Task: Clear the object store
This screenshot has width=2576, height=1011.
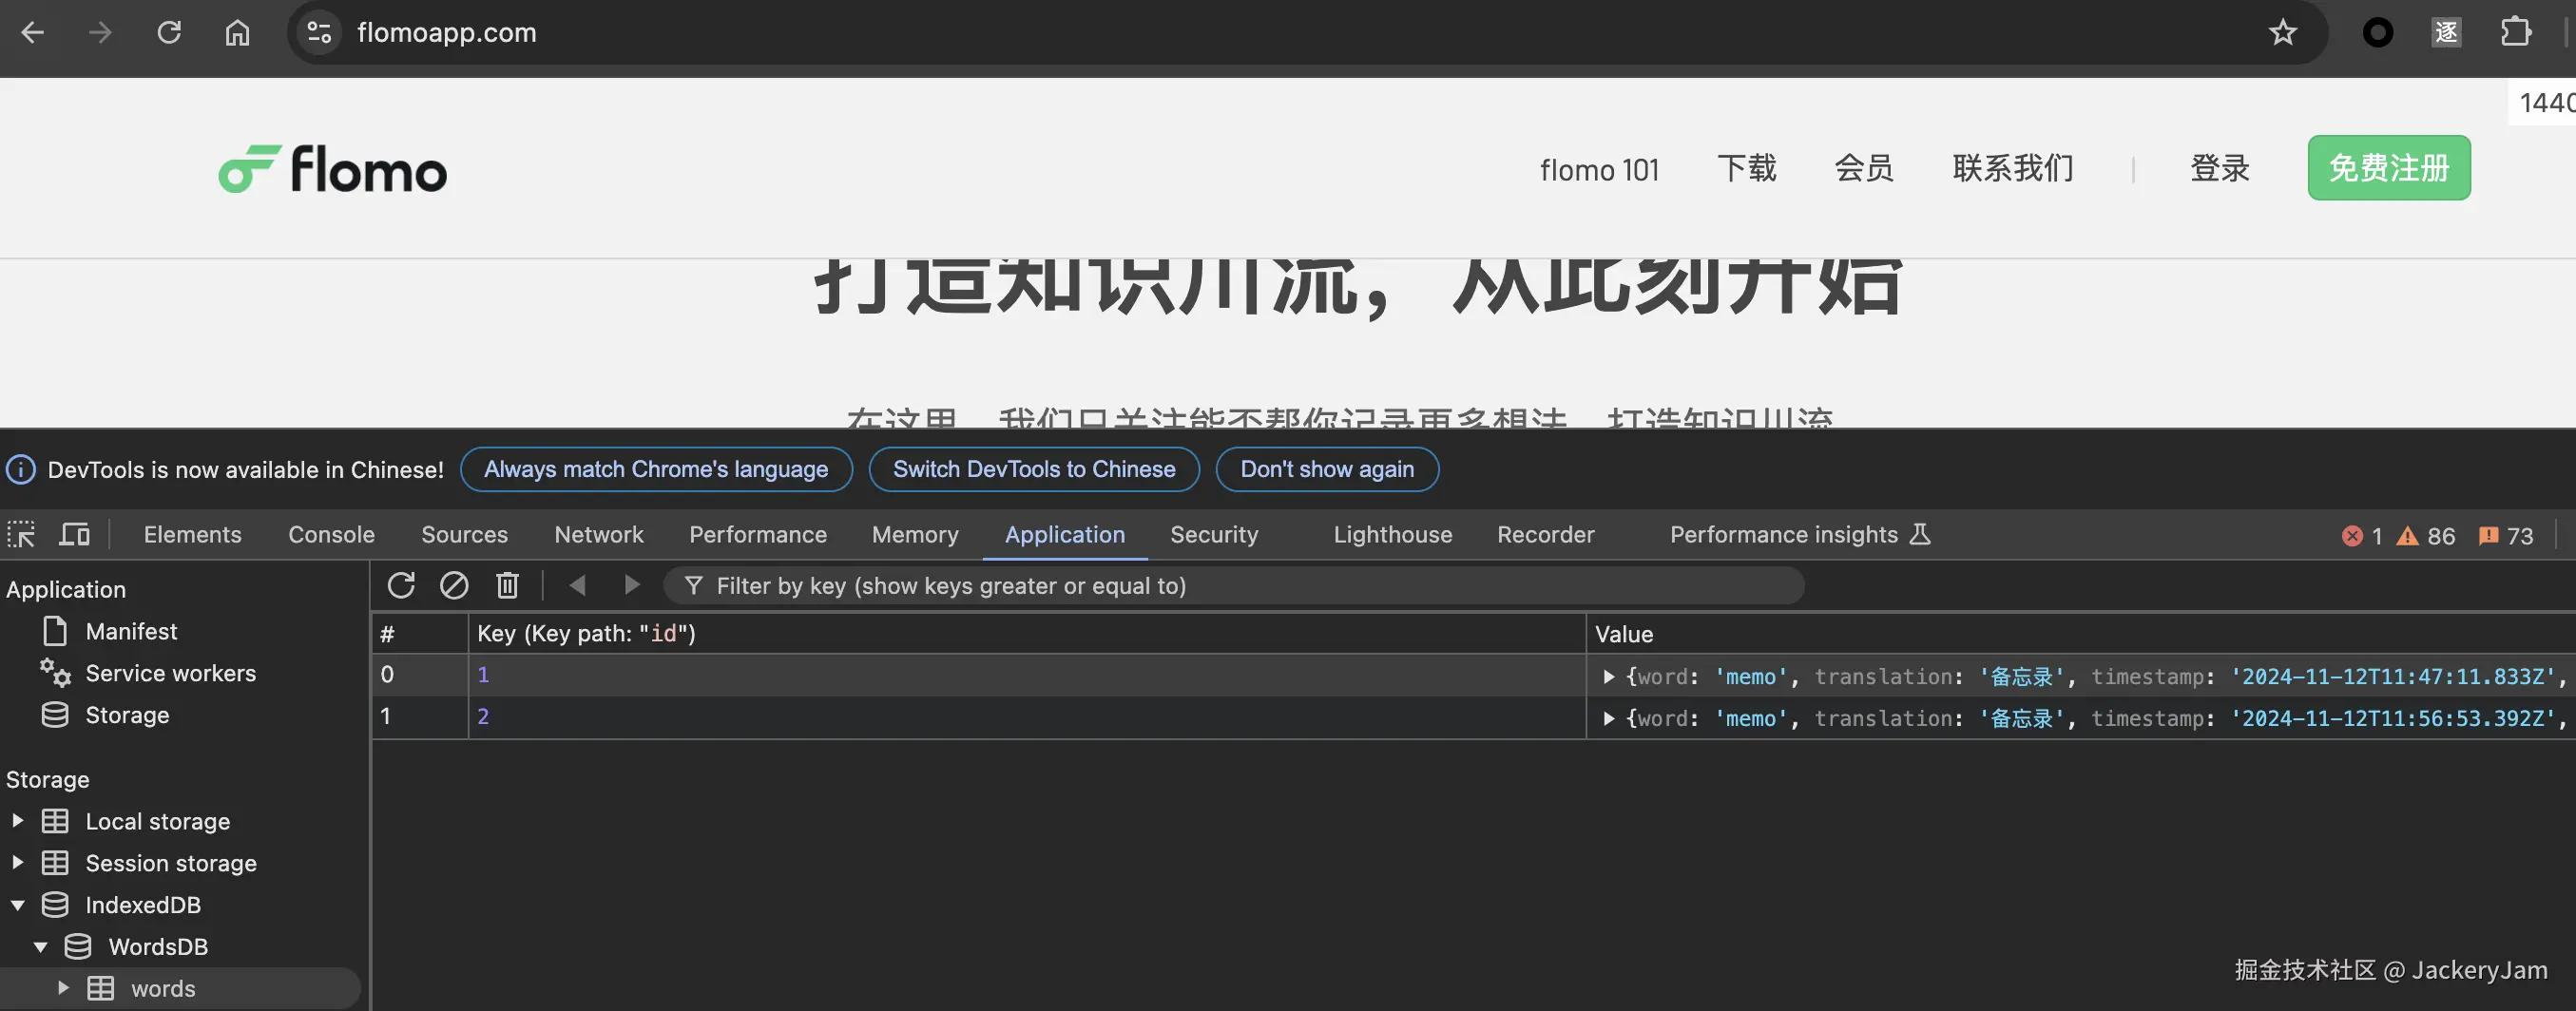Action: click(x=454, y=585)
